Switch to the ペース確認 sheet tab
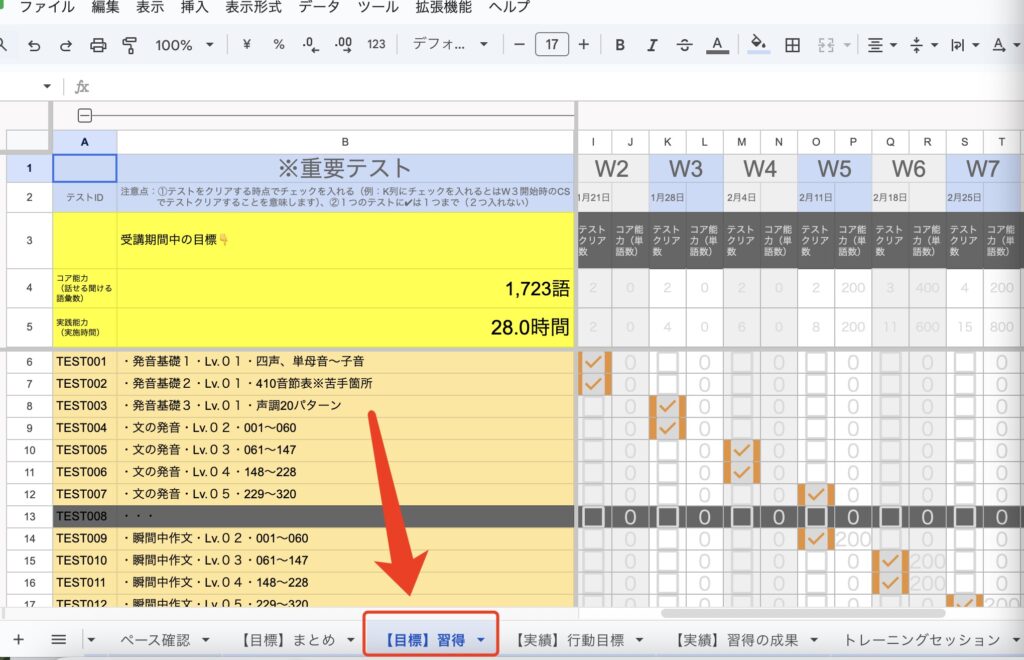Viewport: 1024px width, 660px height. [154, 640]
